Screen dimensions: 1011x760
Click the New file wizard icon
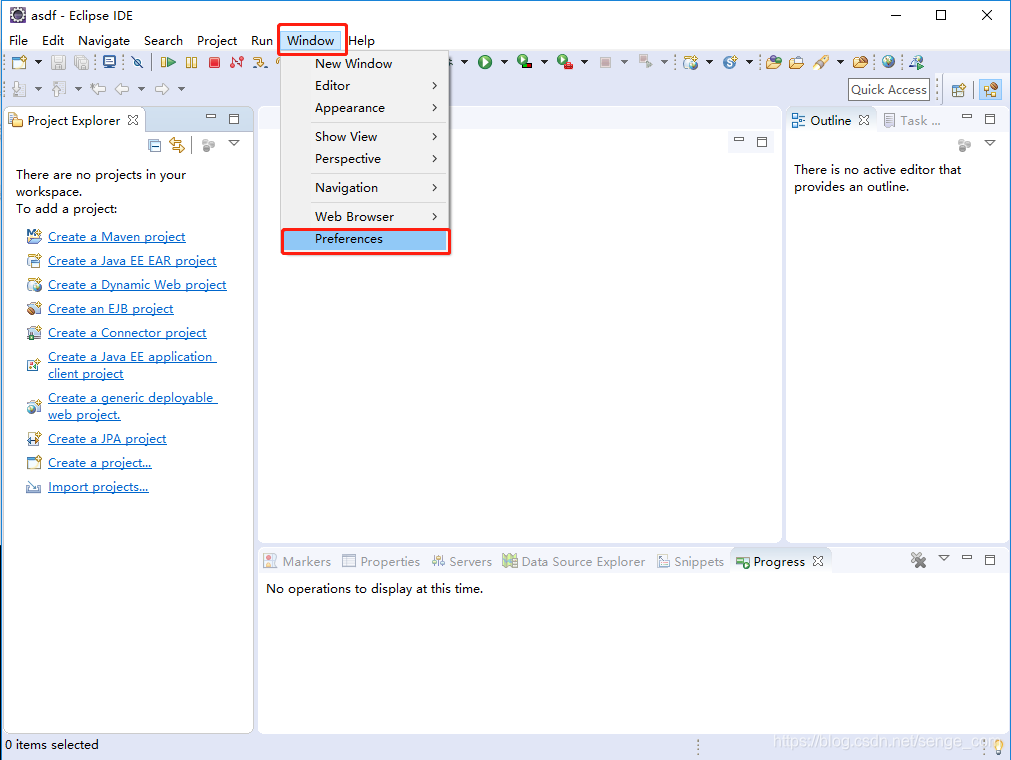[19, 63]
